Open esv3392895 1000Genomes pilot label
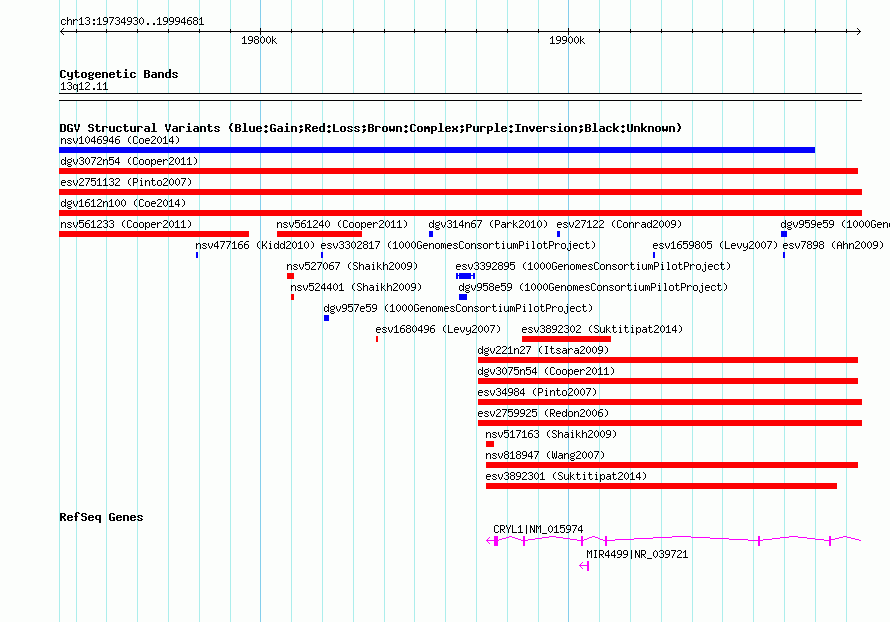This screenshot has width=890, height=622. point(593,266)
